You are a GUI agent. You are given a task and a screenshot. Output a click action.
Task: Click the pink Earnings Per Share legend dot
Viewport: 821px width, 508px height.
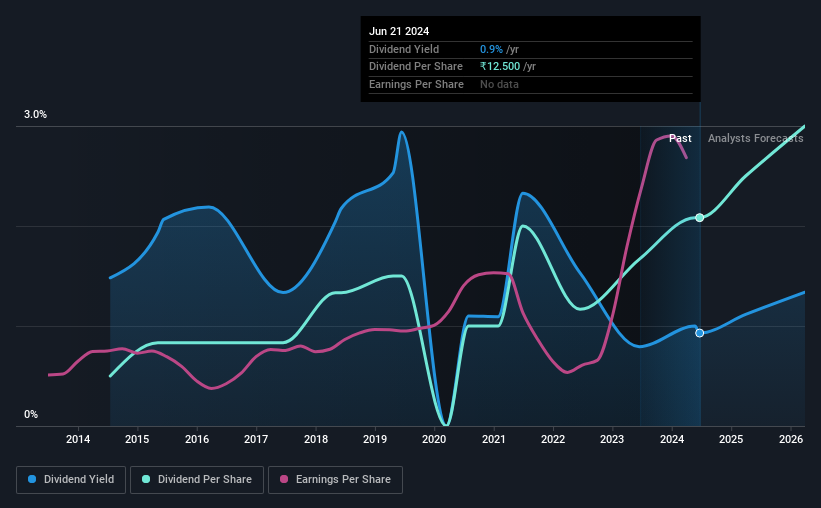[x=284, y=479]
